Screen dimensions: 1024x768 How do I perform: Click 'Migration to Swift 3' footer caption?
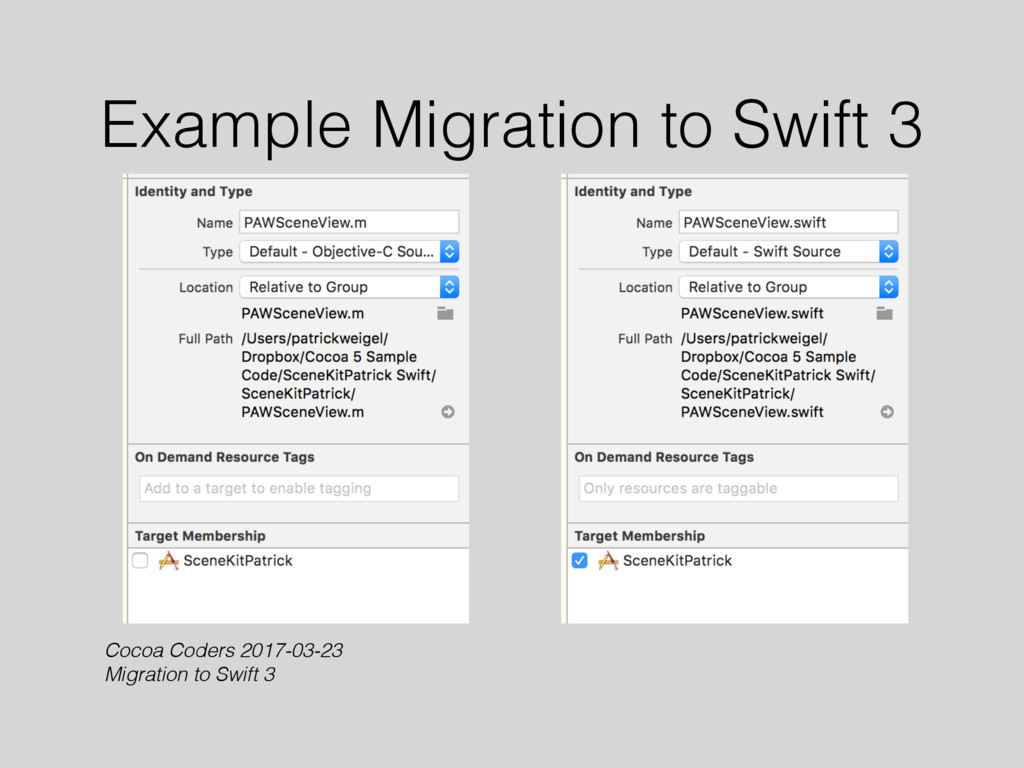[x=190, y=675]
